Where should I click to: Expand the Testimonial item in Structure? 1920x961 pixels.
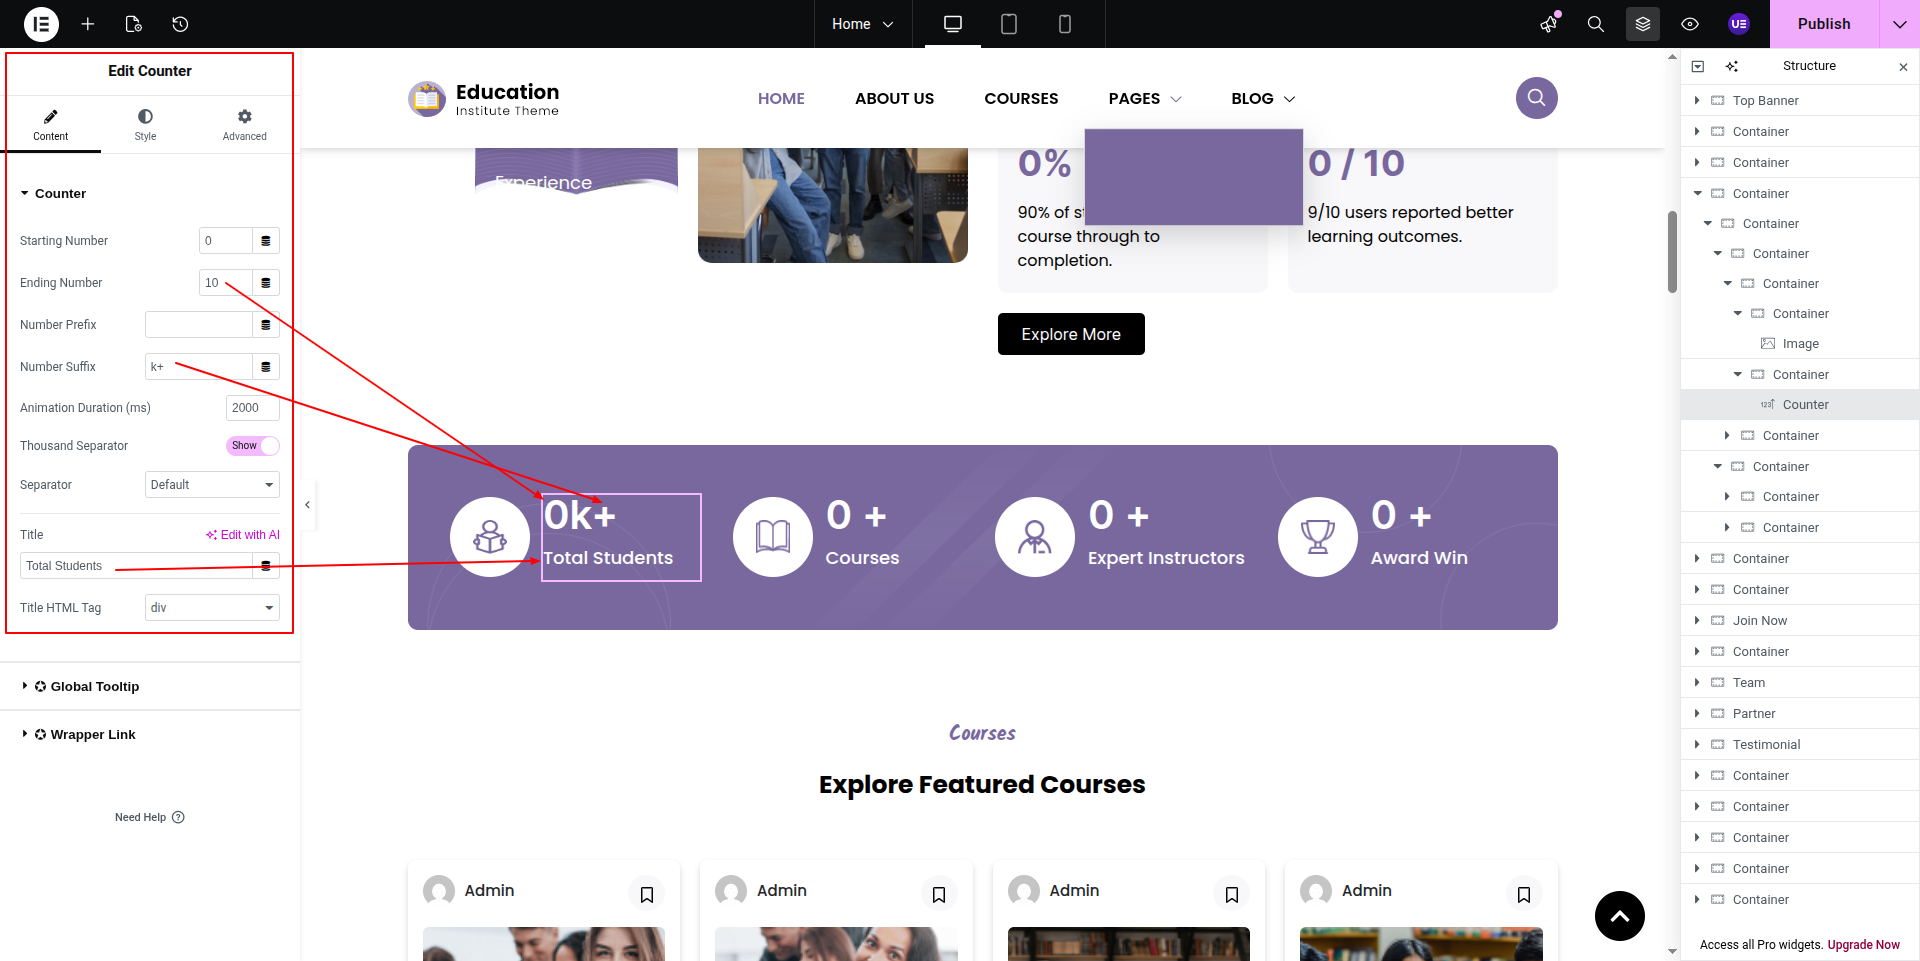point(1697,745)
